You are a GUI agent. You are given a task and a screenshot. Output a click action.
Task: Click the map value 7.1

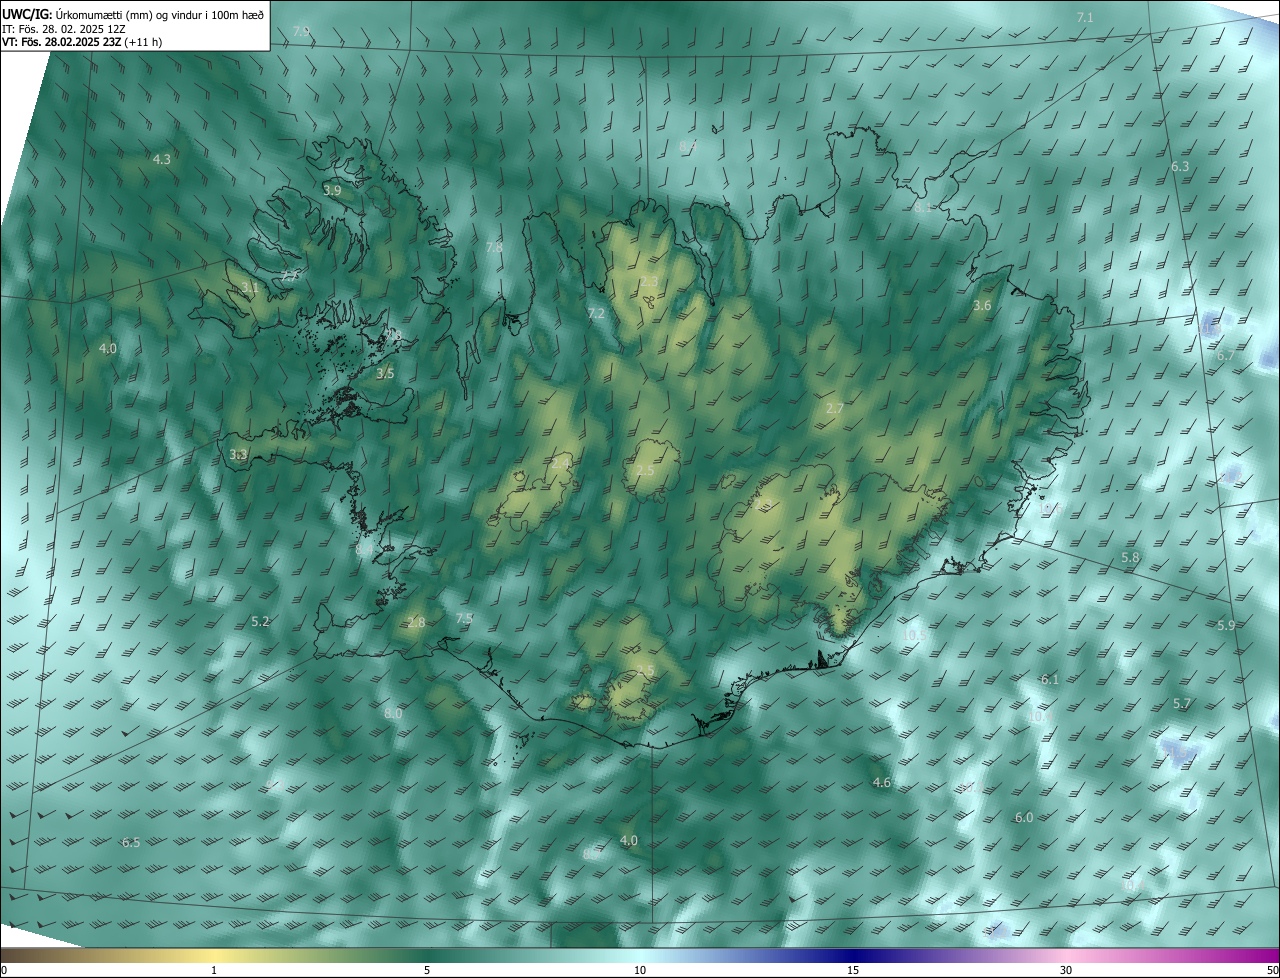pos(1085,18)
